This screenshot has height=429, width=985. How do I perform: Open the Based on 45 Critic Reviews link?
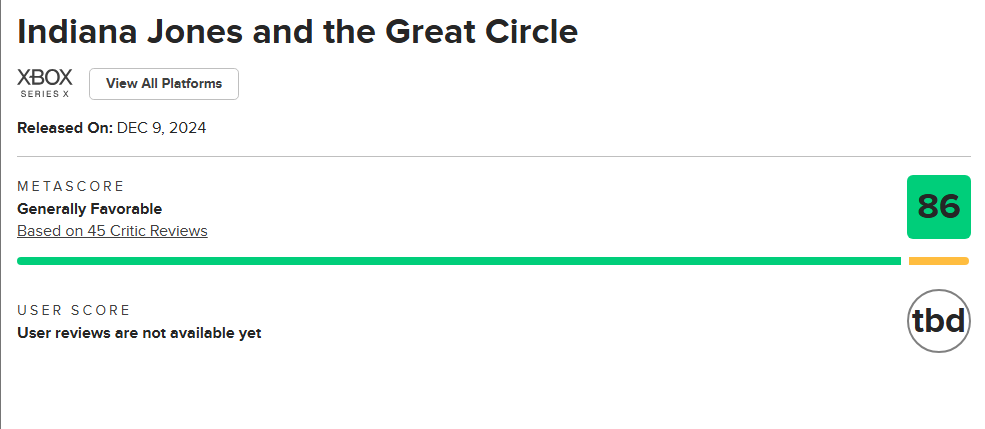112,231
